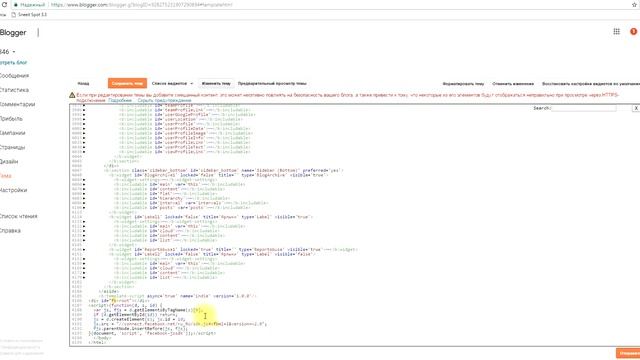Expand the folded userLocation includable line

[84, 119]
